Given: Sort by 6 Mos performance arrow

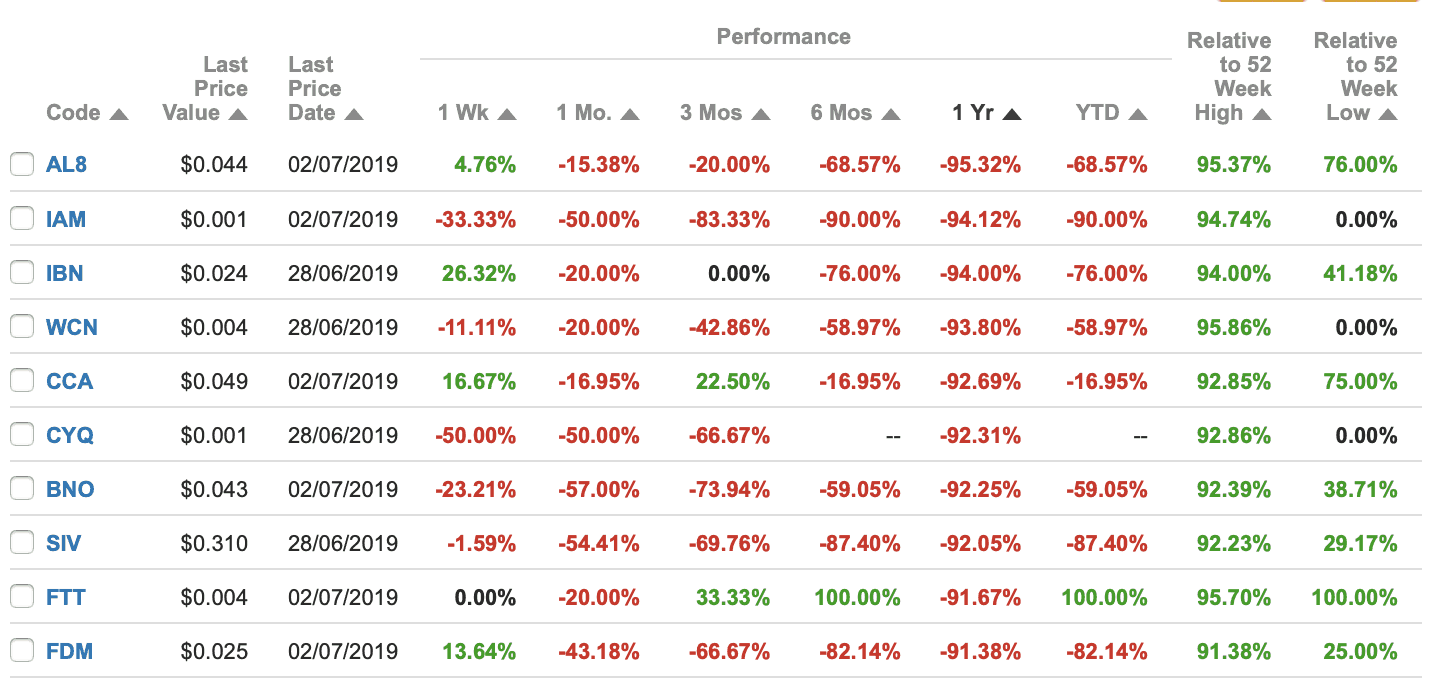Looking at the screenshot, I should click(x=891, y=115).
